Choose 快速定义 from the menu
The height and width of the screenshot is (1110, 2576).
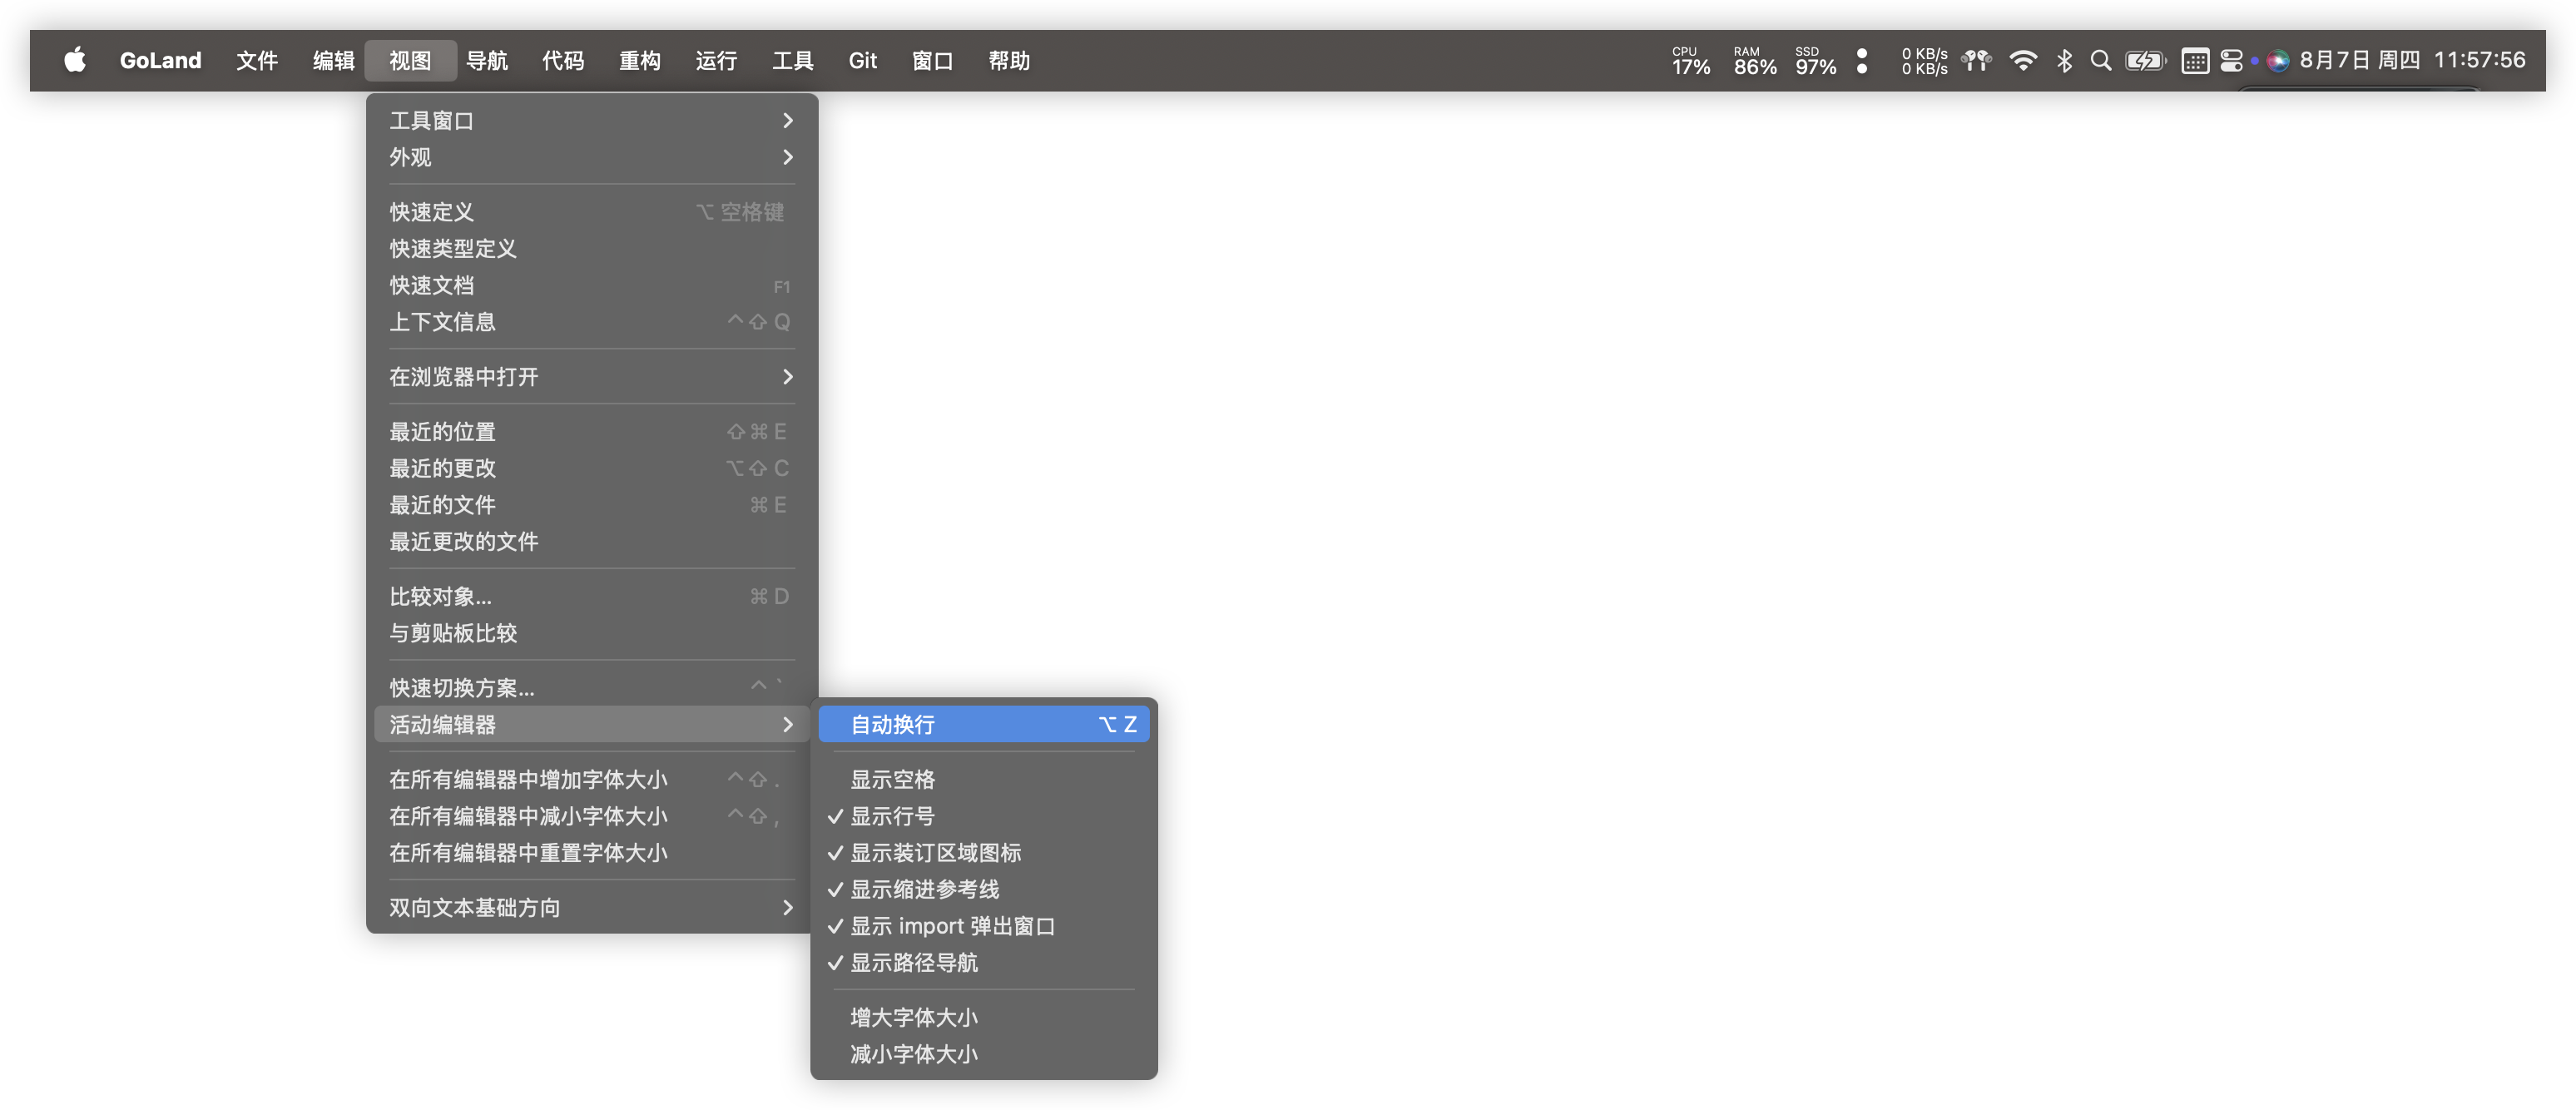(x=591, y=212)
